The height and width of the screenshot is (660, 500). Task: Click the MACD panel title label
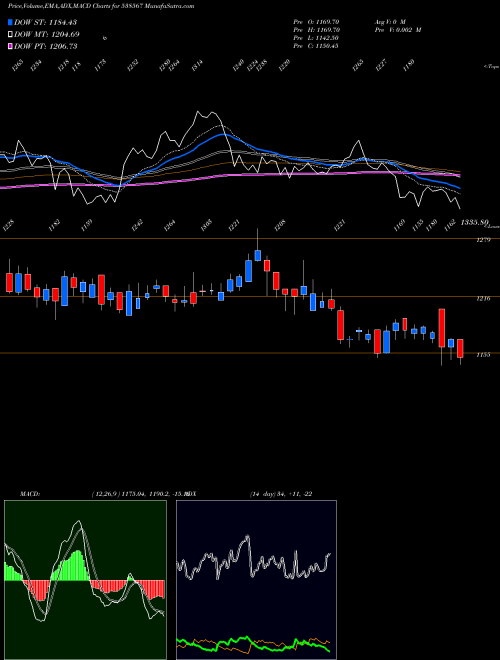29,494
